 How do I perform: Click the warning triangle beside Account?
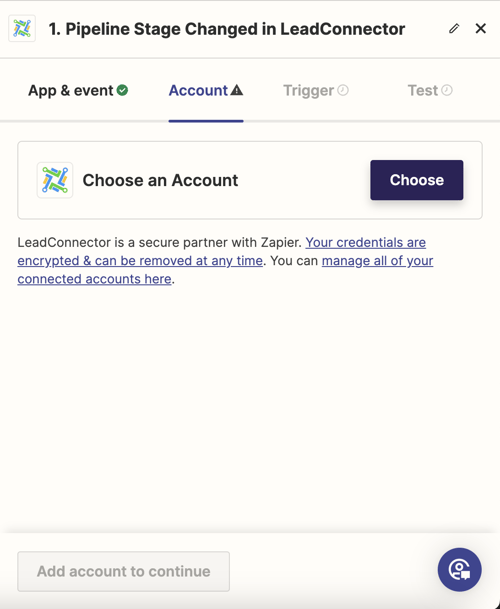tap(237, 90)
